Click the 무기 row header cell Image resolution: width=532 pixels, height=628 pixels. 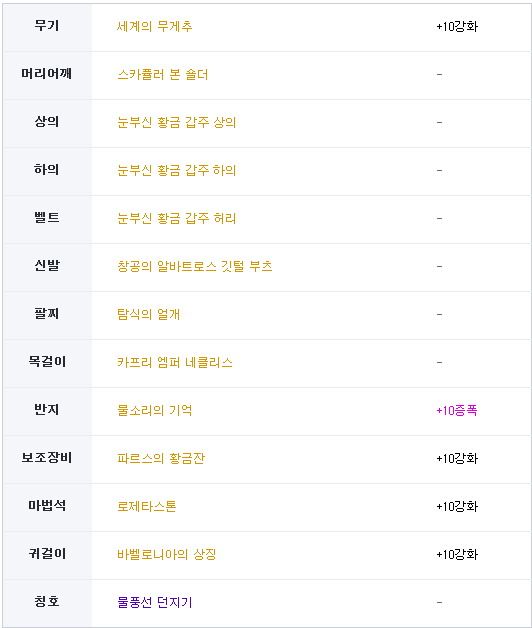click(47, 27)
